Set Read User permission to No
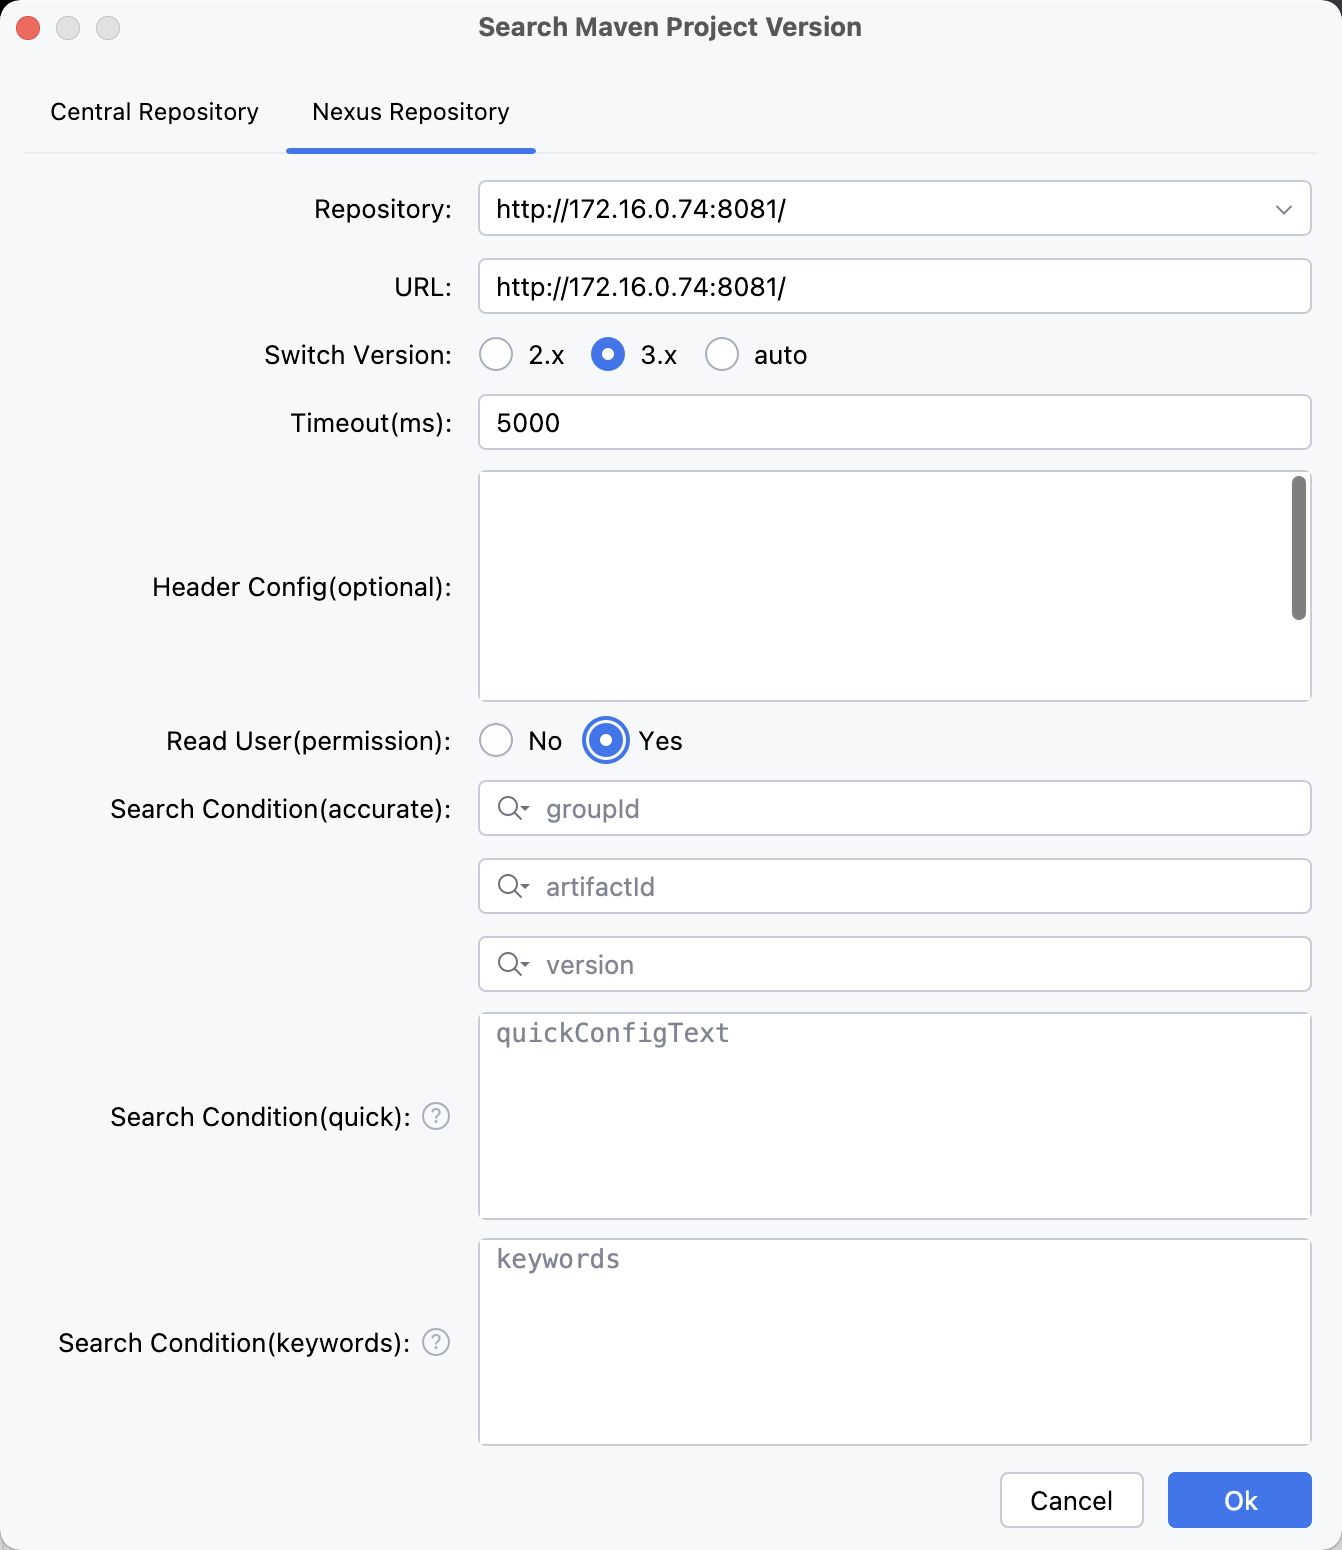 [x=496, y=741]
